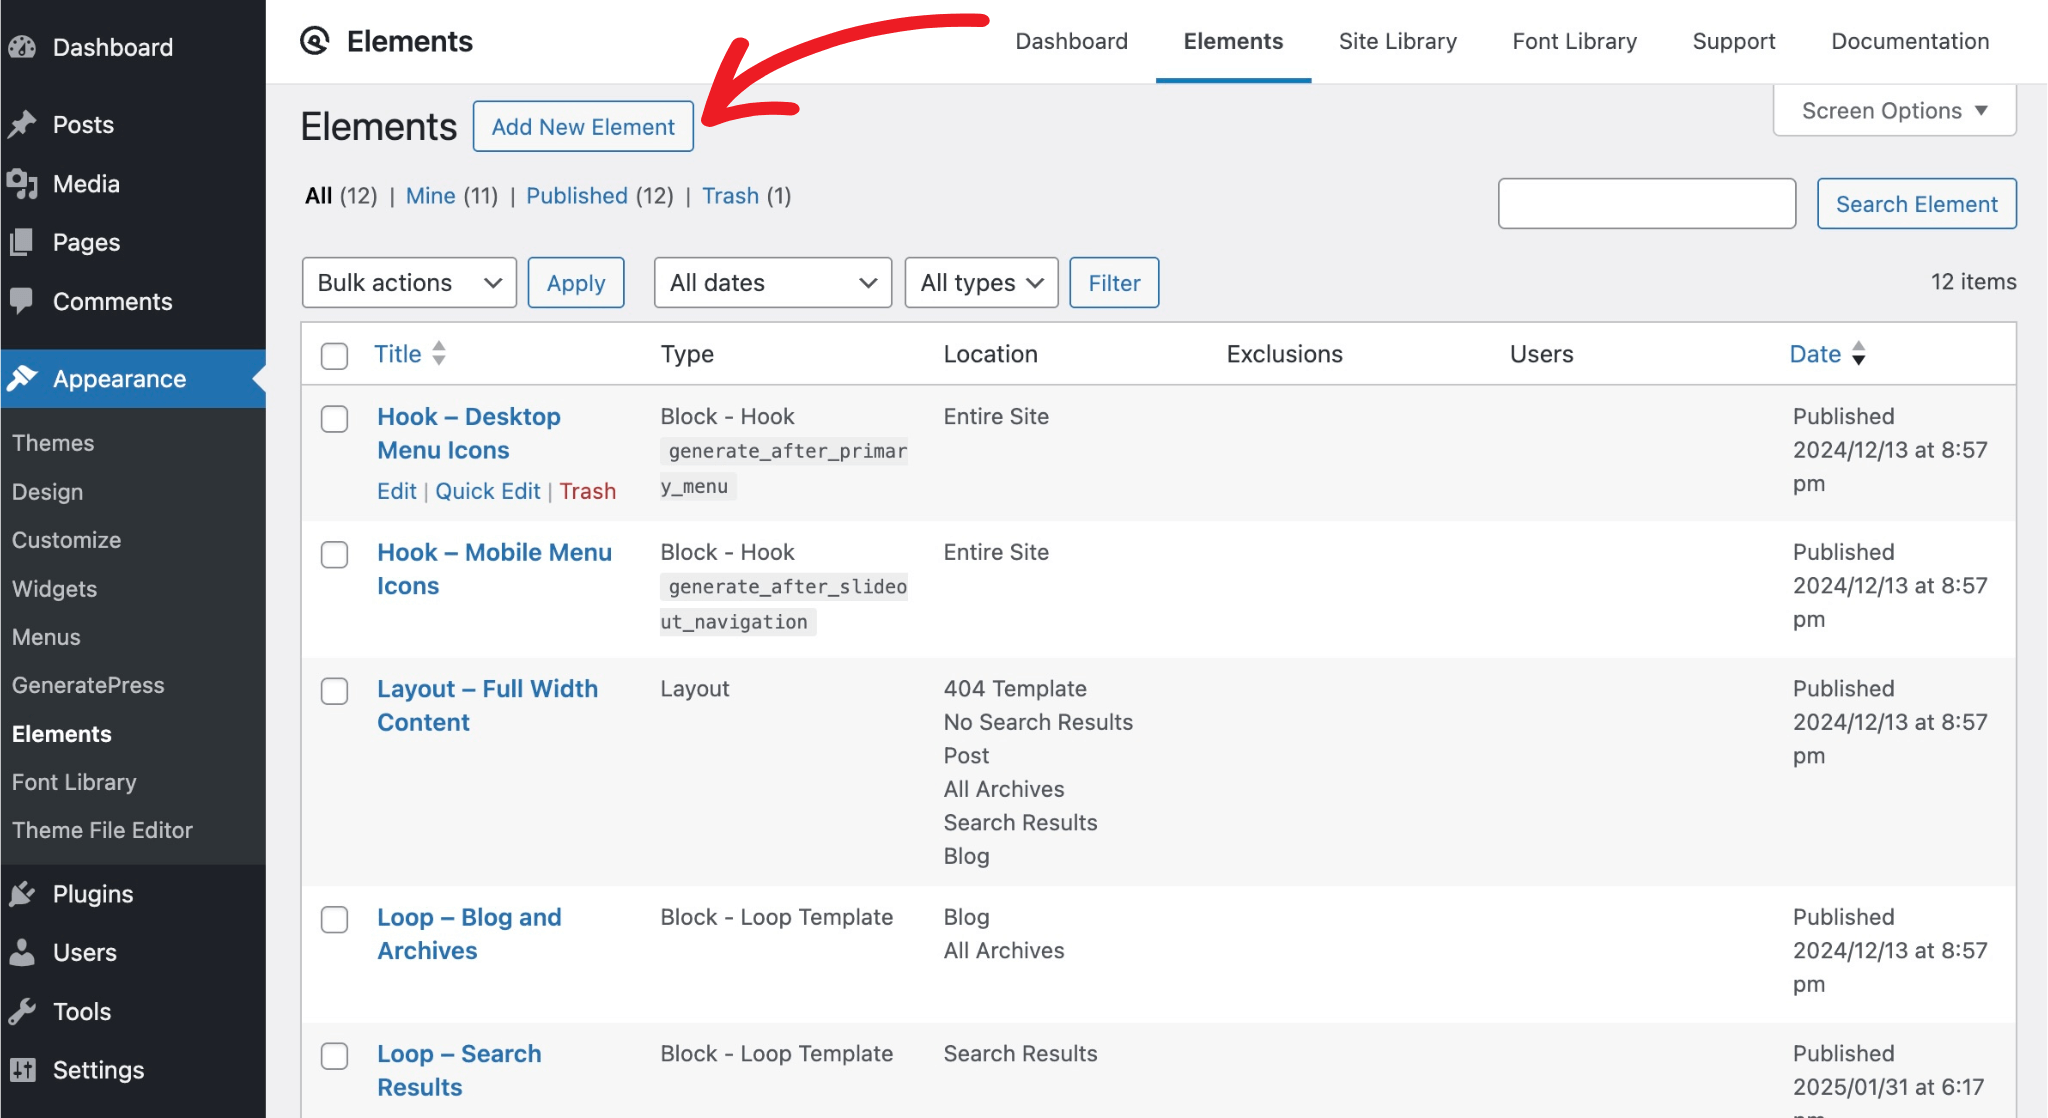Sort the table by Date

point(1815,353)
